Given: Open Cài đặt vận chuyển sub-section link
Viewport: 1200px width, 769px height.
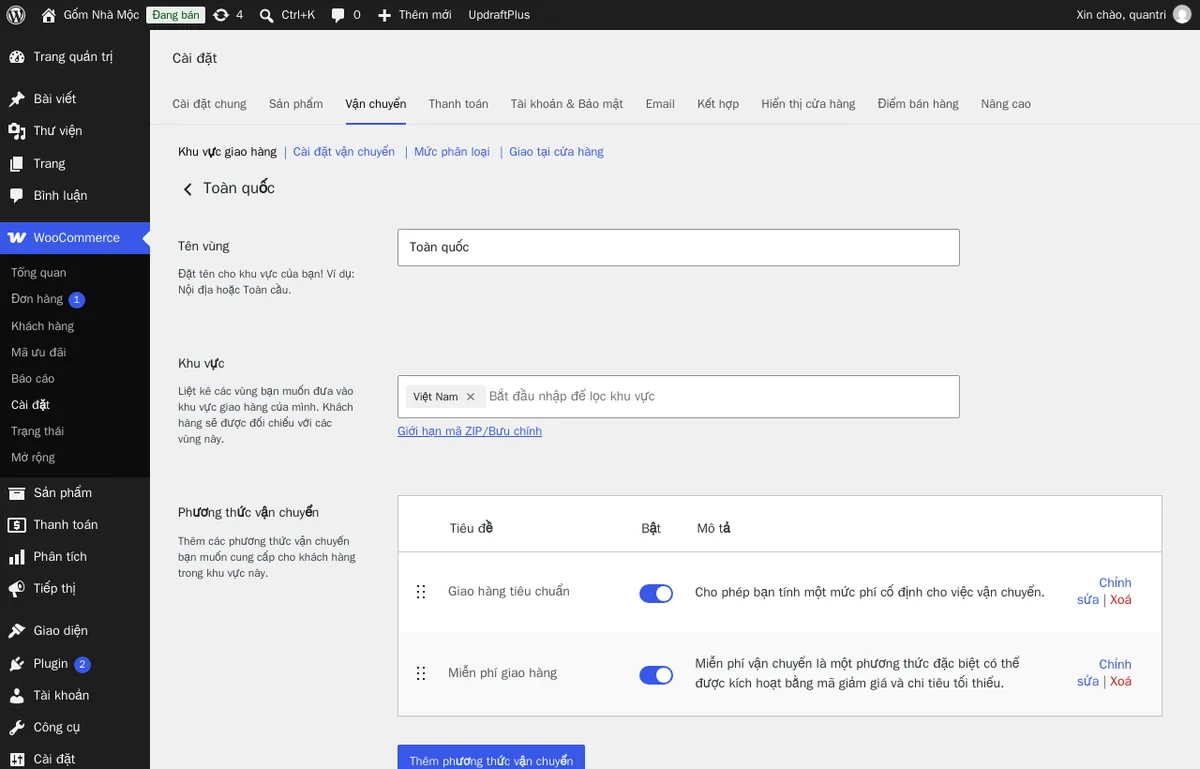Looking at the screenshot, I should (x=344, y=152).
